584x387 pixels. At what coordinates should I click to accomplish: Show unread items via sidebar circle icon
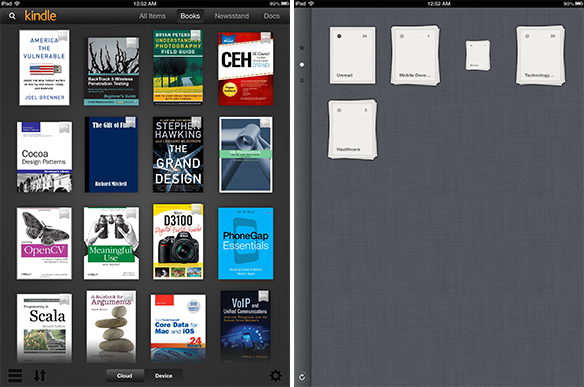[x=302, y=64]
